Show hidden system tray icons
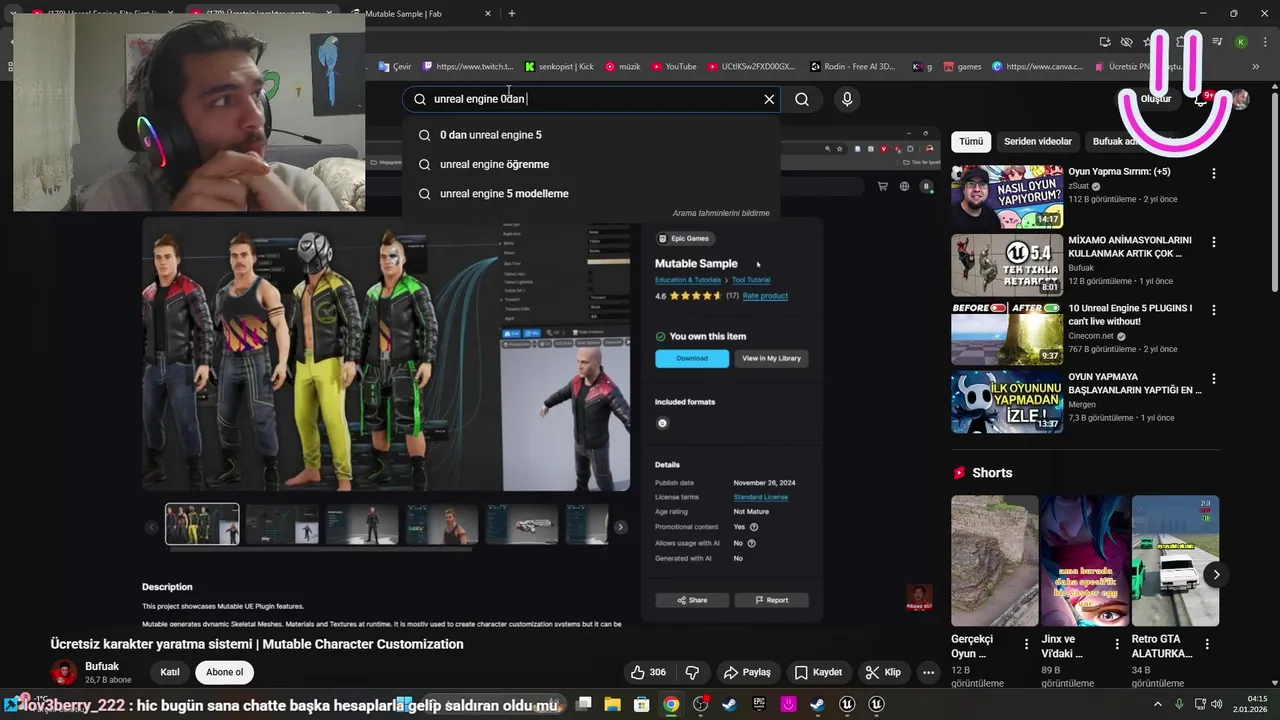Image resolution: width=1280 pixels, height=720 pixels. 1158,705
